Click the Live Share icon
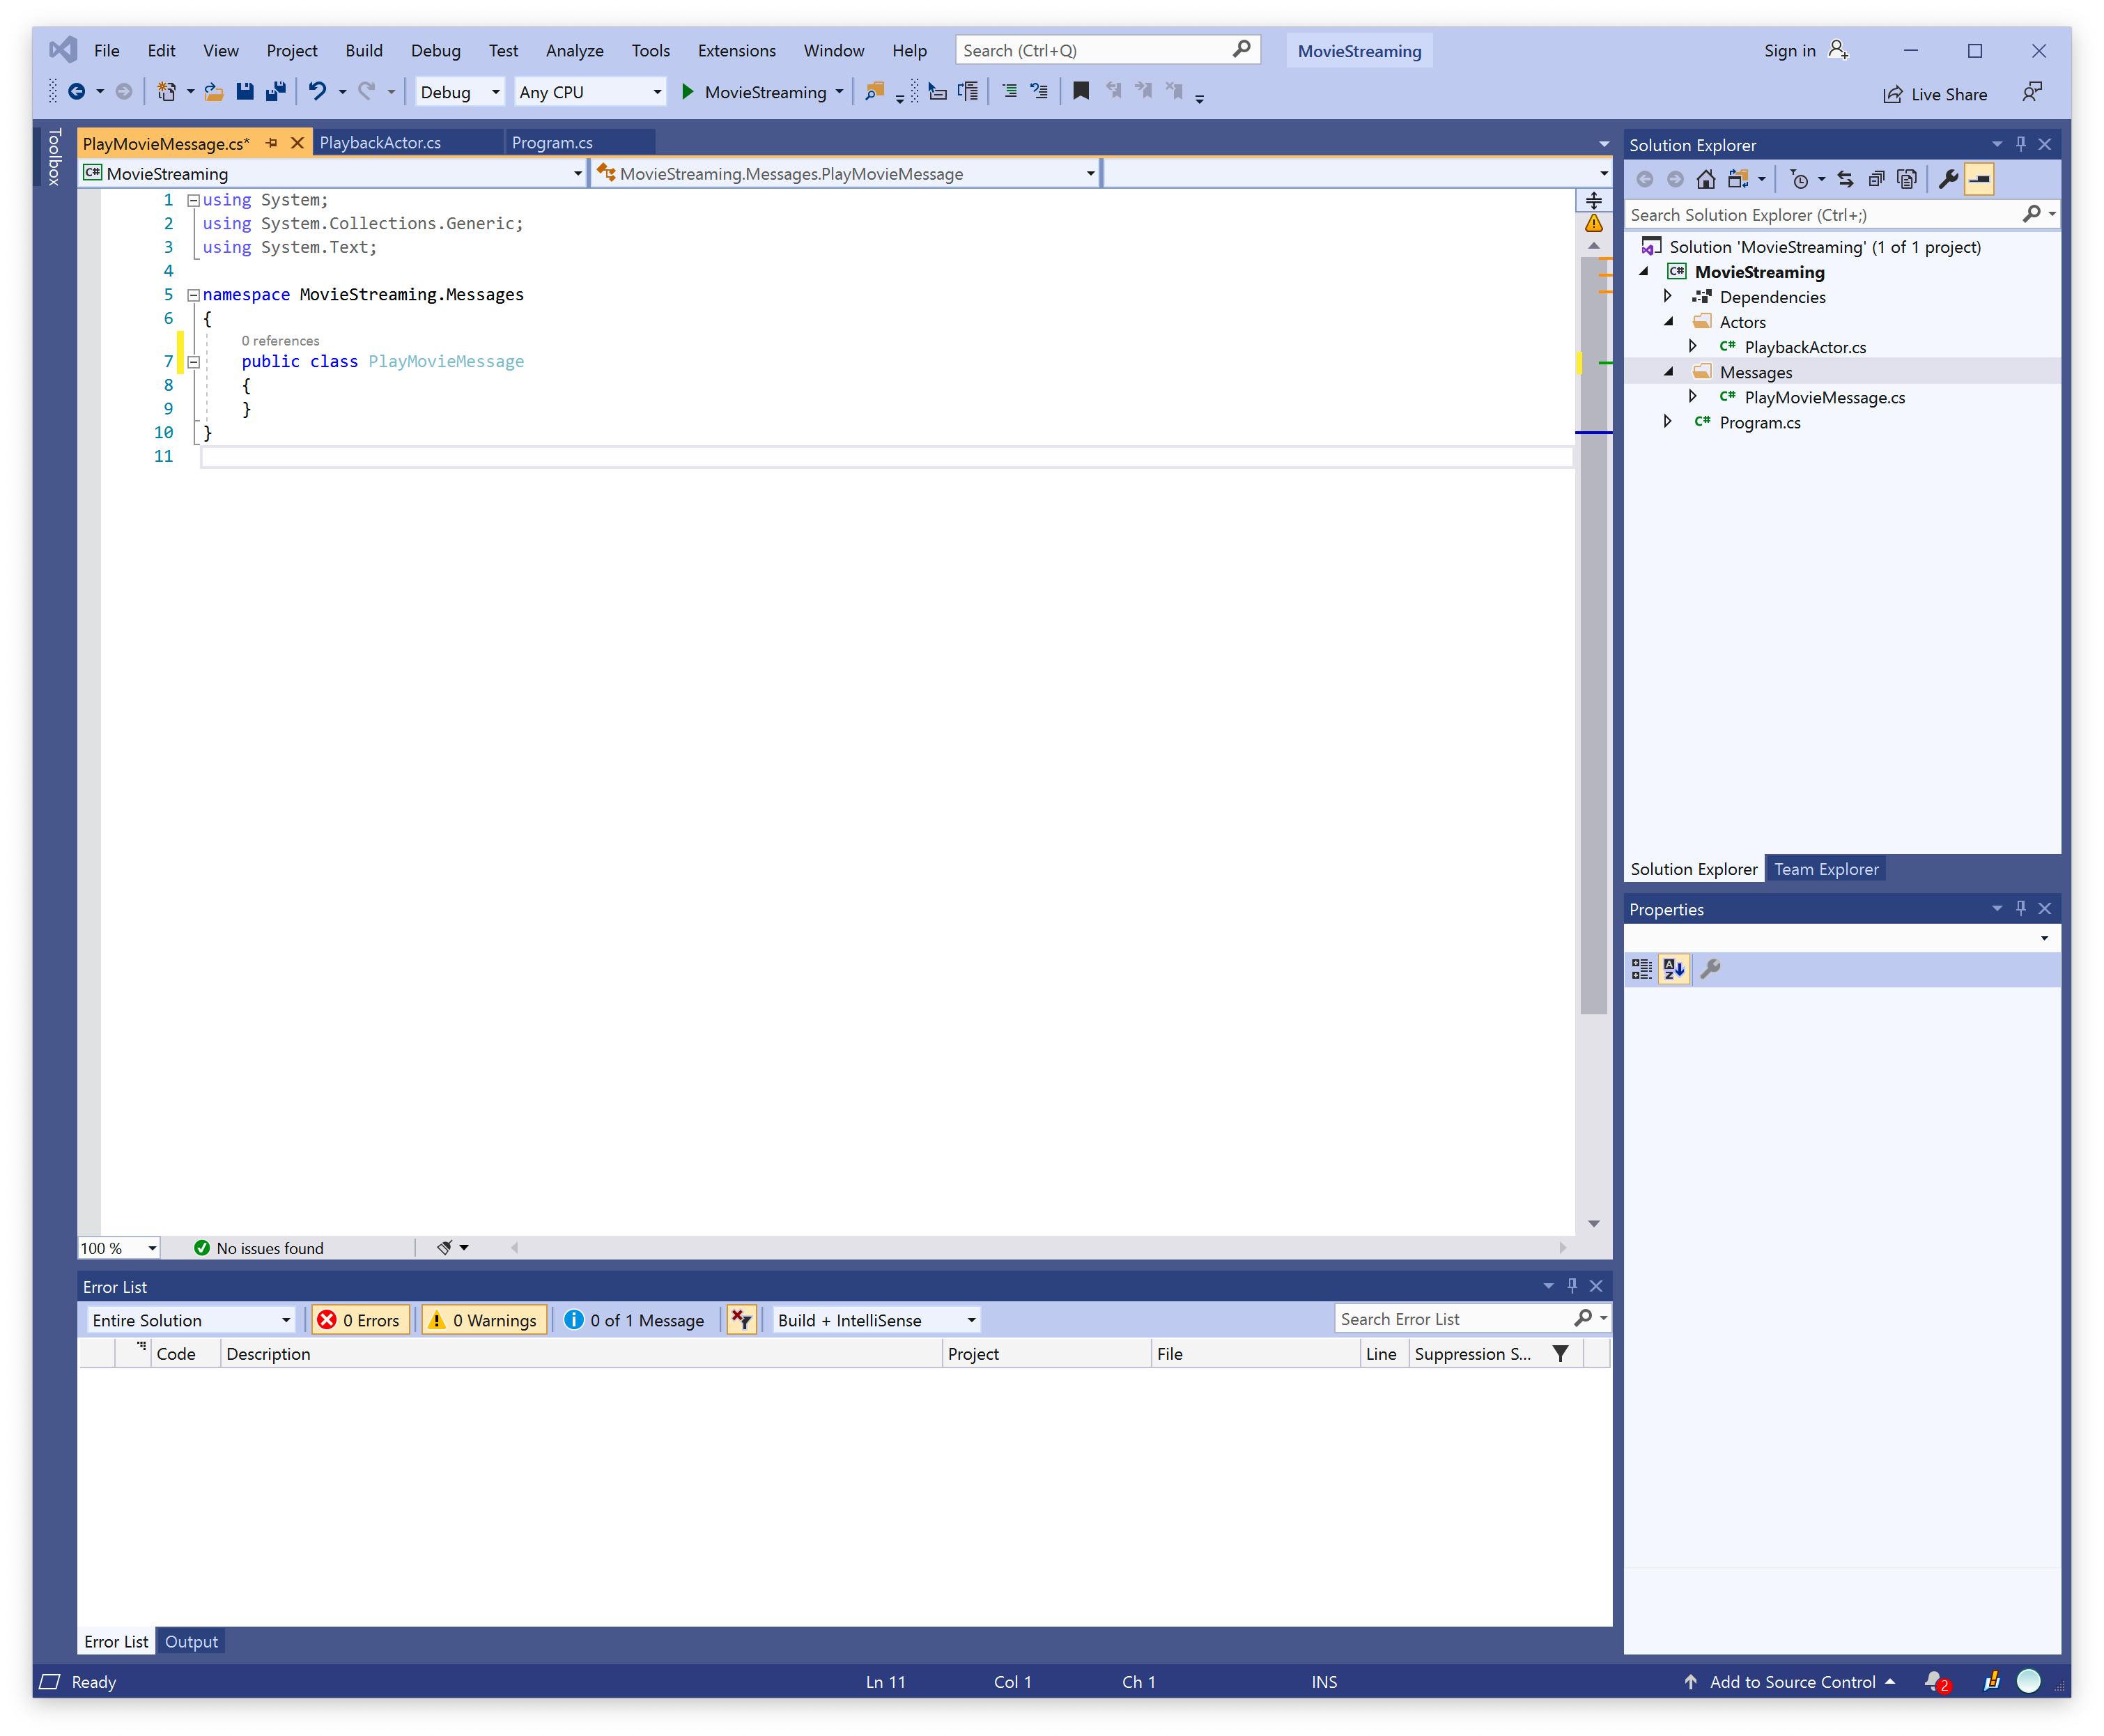The height and width of the screenshot is (1736, 2104). [1892, 94]
